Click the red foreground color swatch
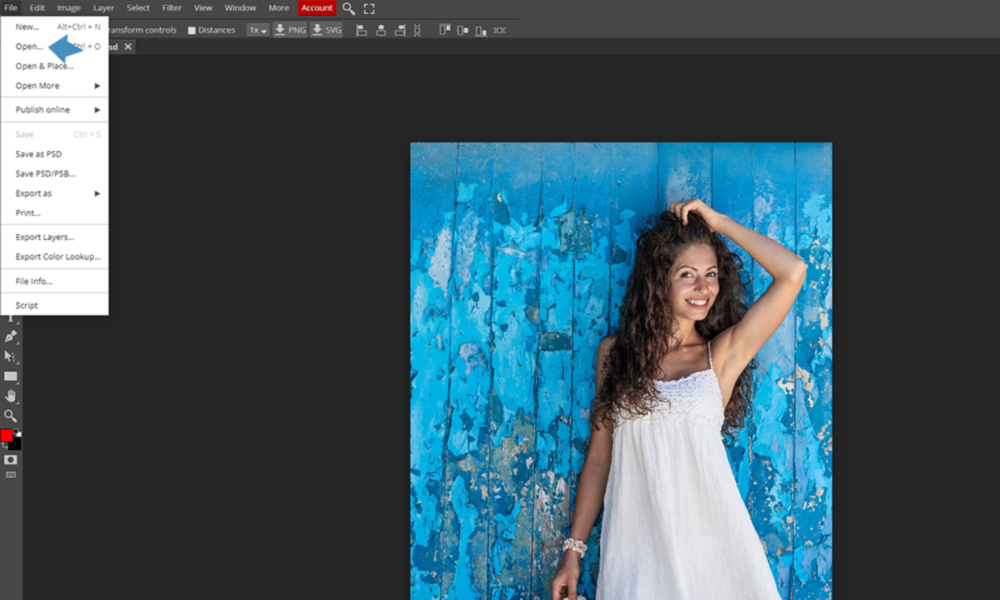This screenshot has width=1000, height=600. (x=6, y=436)
